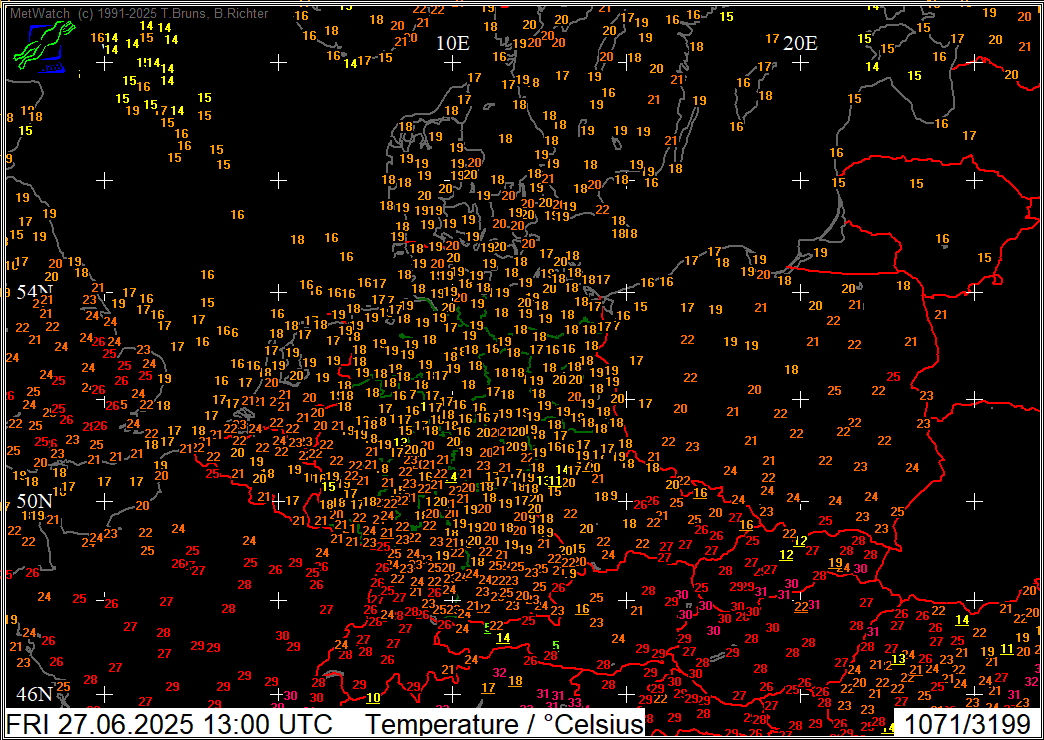Click the 10E longitude label
Screen dimensions: 1044x740
[453, 44]
